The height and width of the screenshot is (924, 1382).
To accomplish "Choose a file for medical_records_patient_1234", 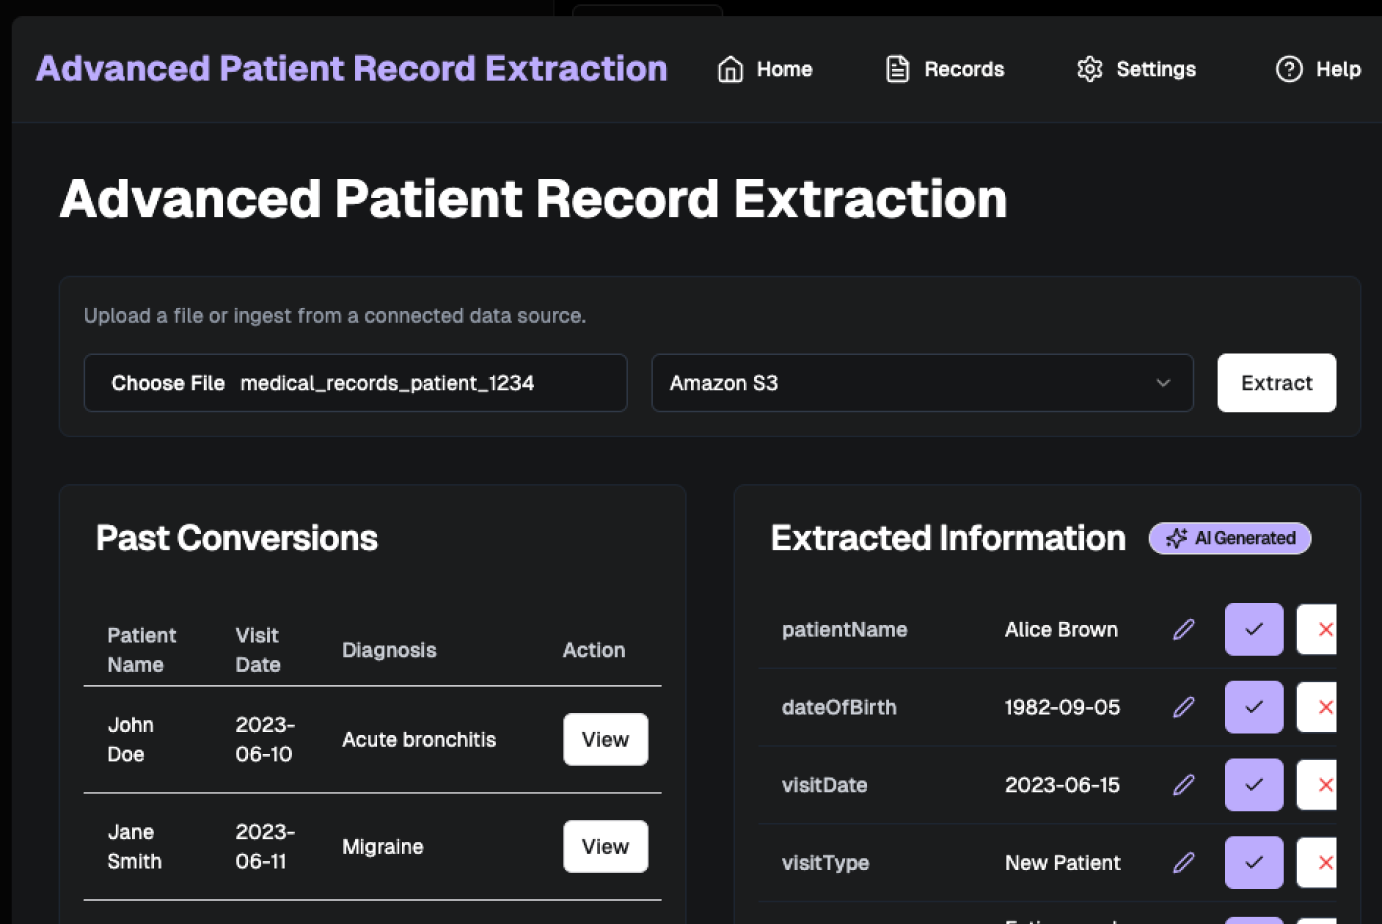I will point(168,383).
